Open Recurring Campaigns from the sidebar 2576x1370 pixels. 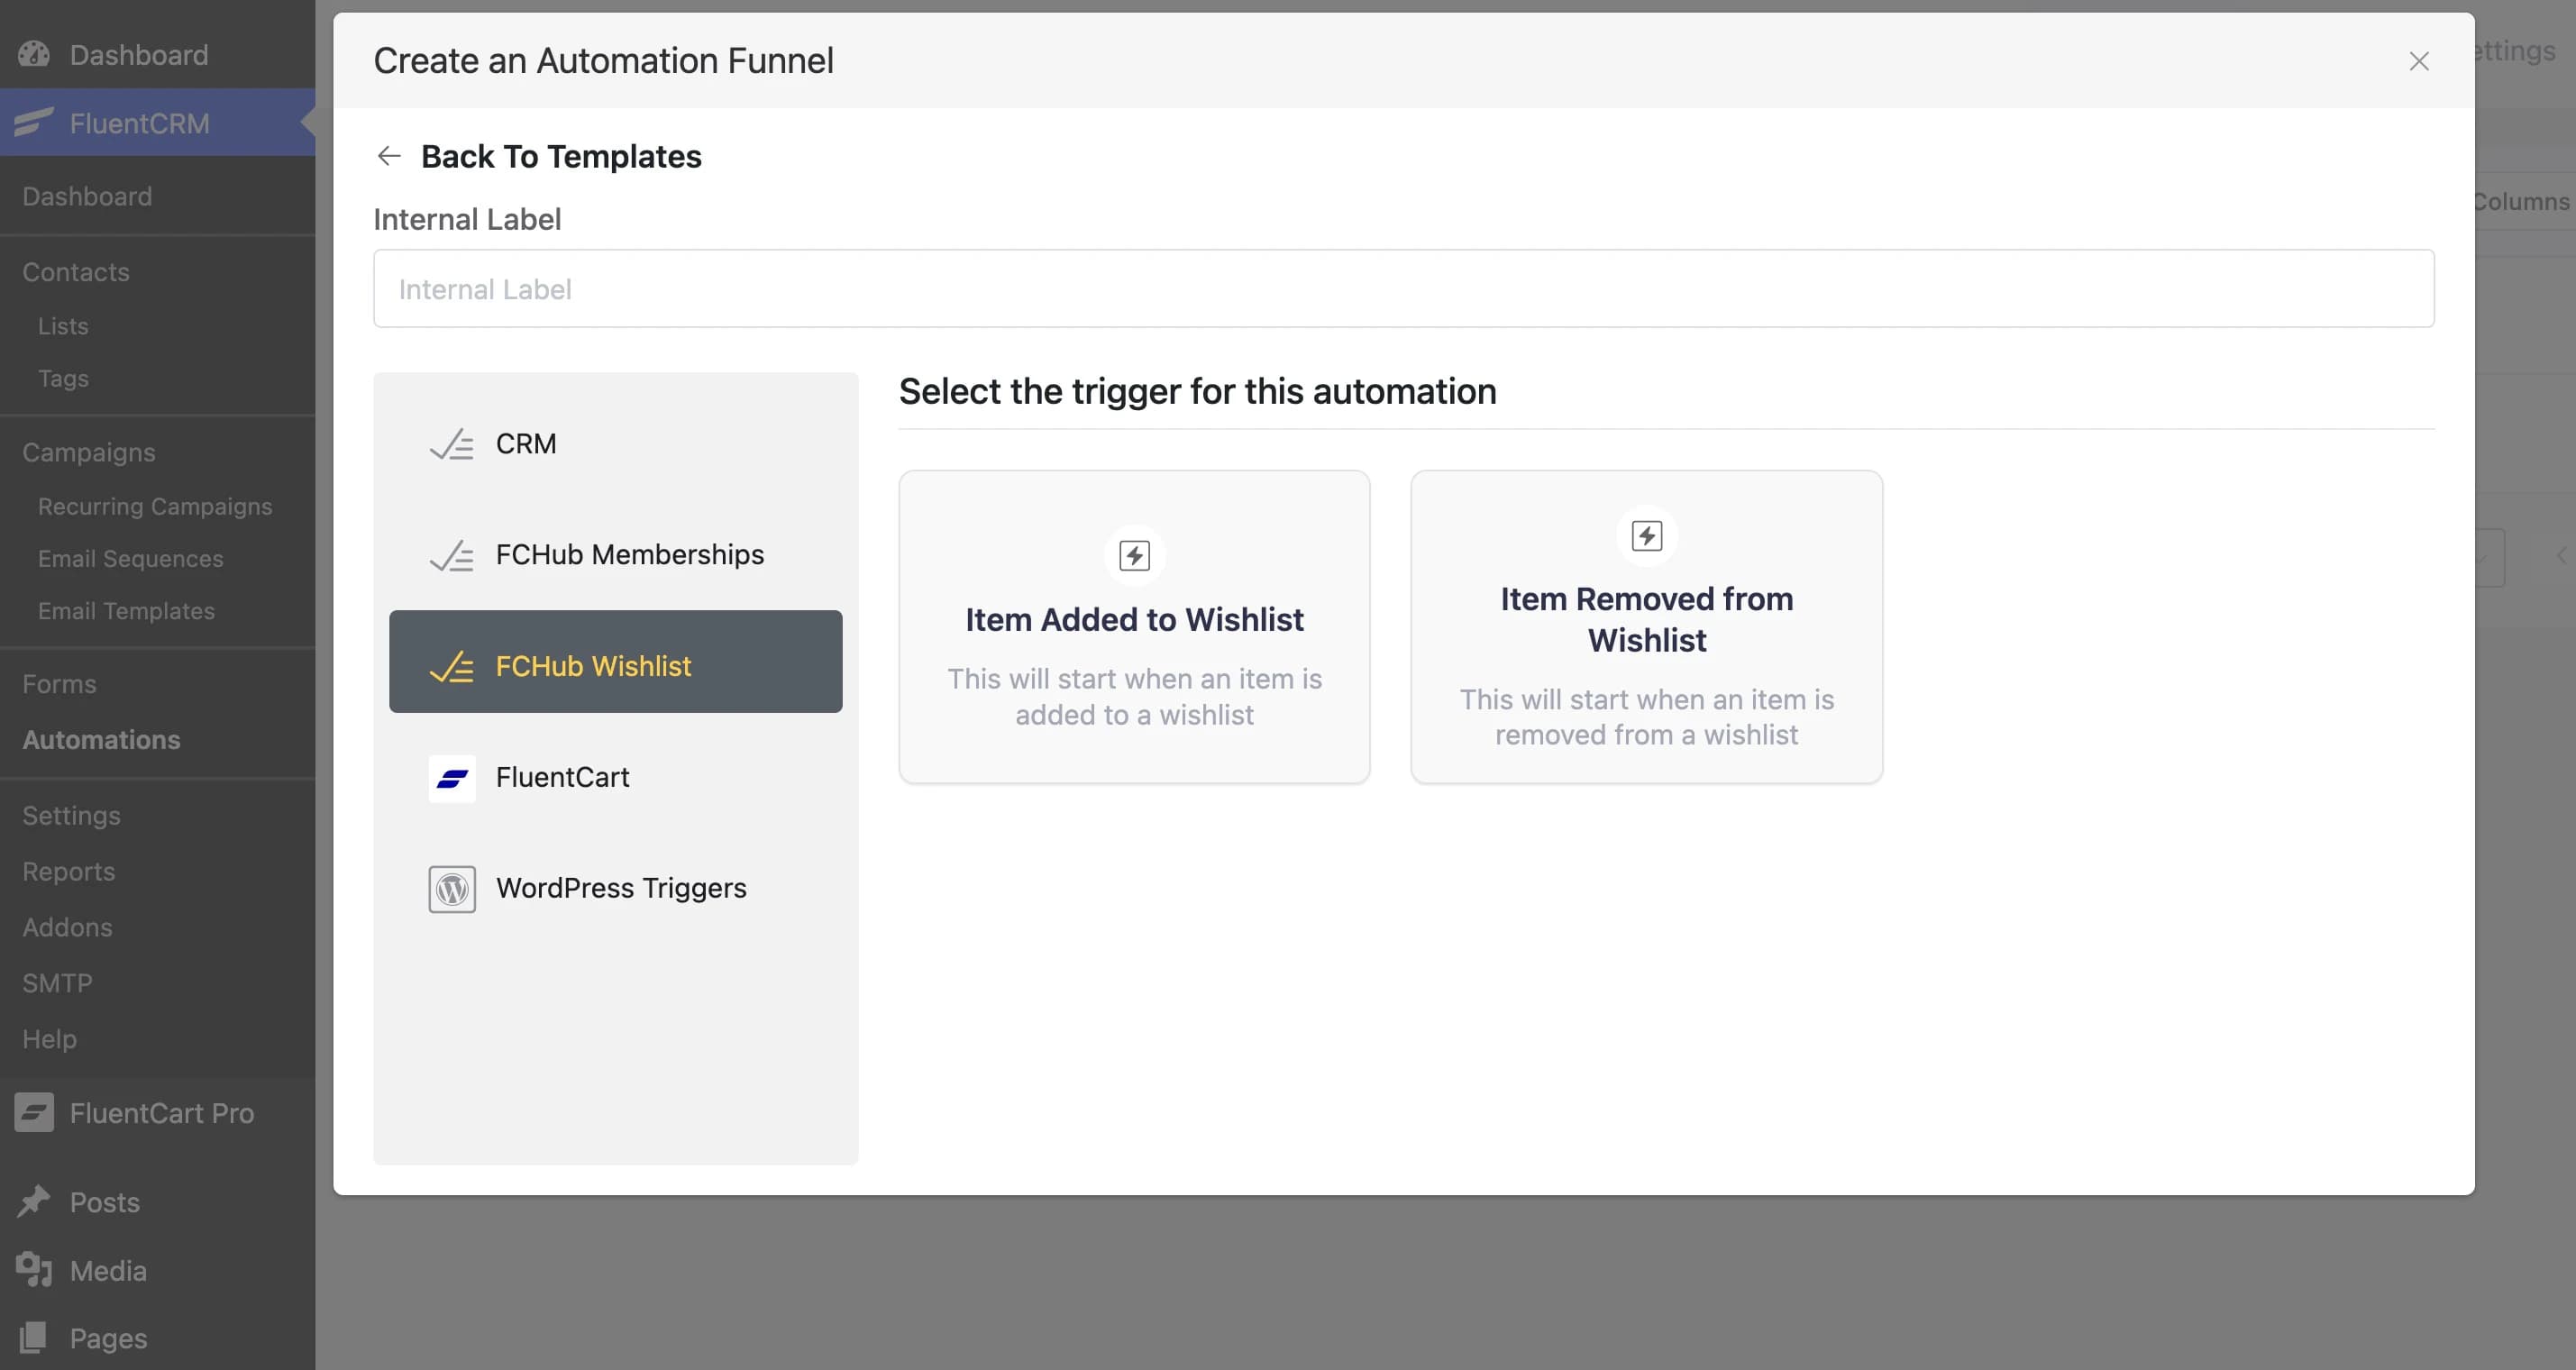(x=154, y=506)
